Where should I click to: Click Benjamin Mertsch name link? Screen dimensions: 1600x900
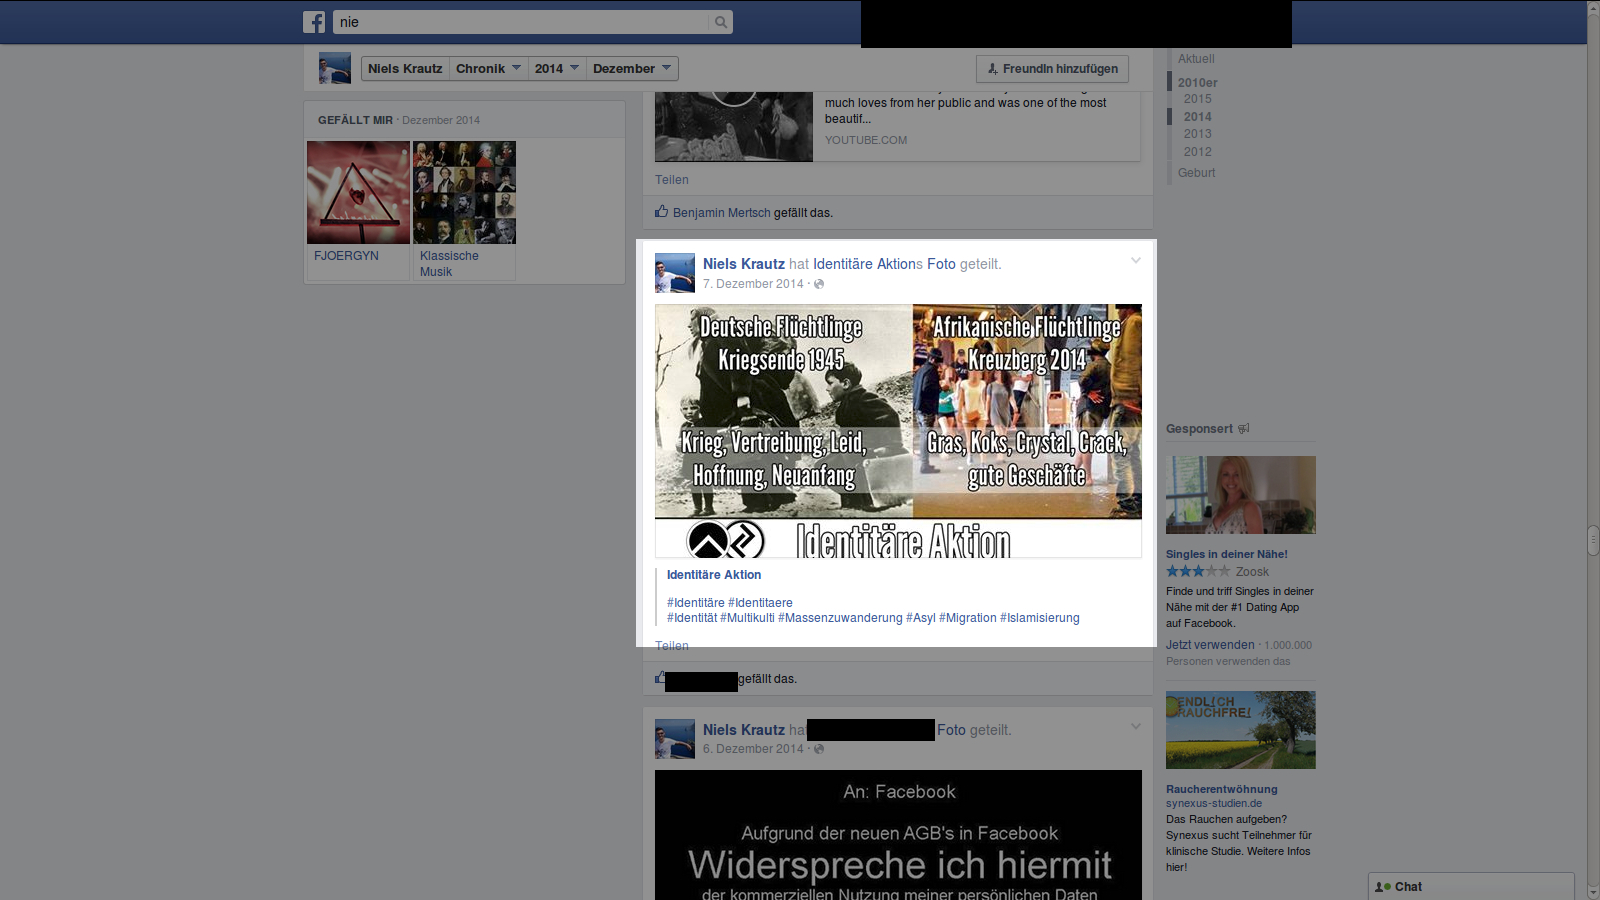coord(721,213)
